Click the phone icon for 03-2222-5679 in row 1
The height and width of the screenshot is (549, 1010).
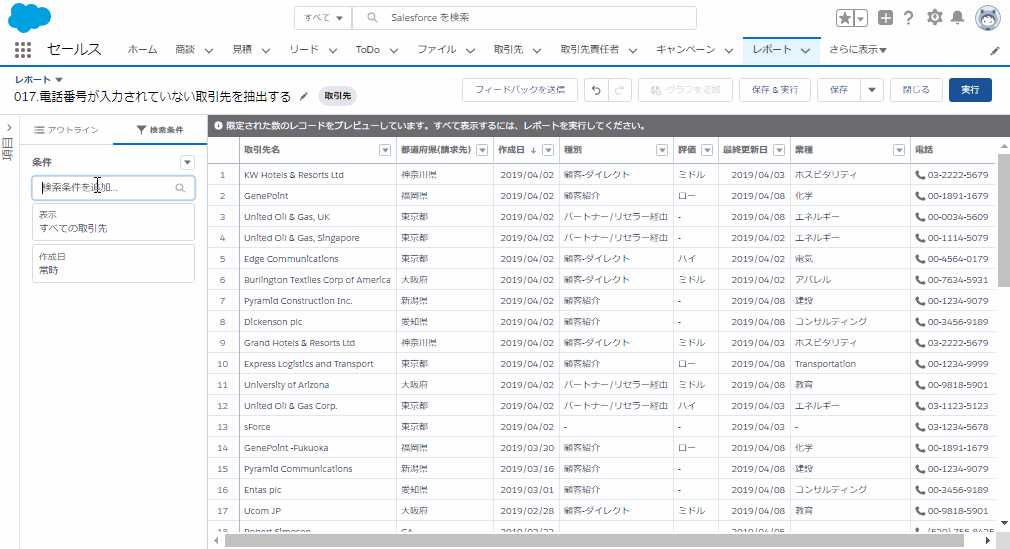click(x=920, y=175)
